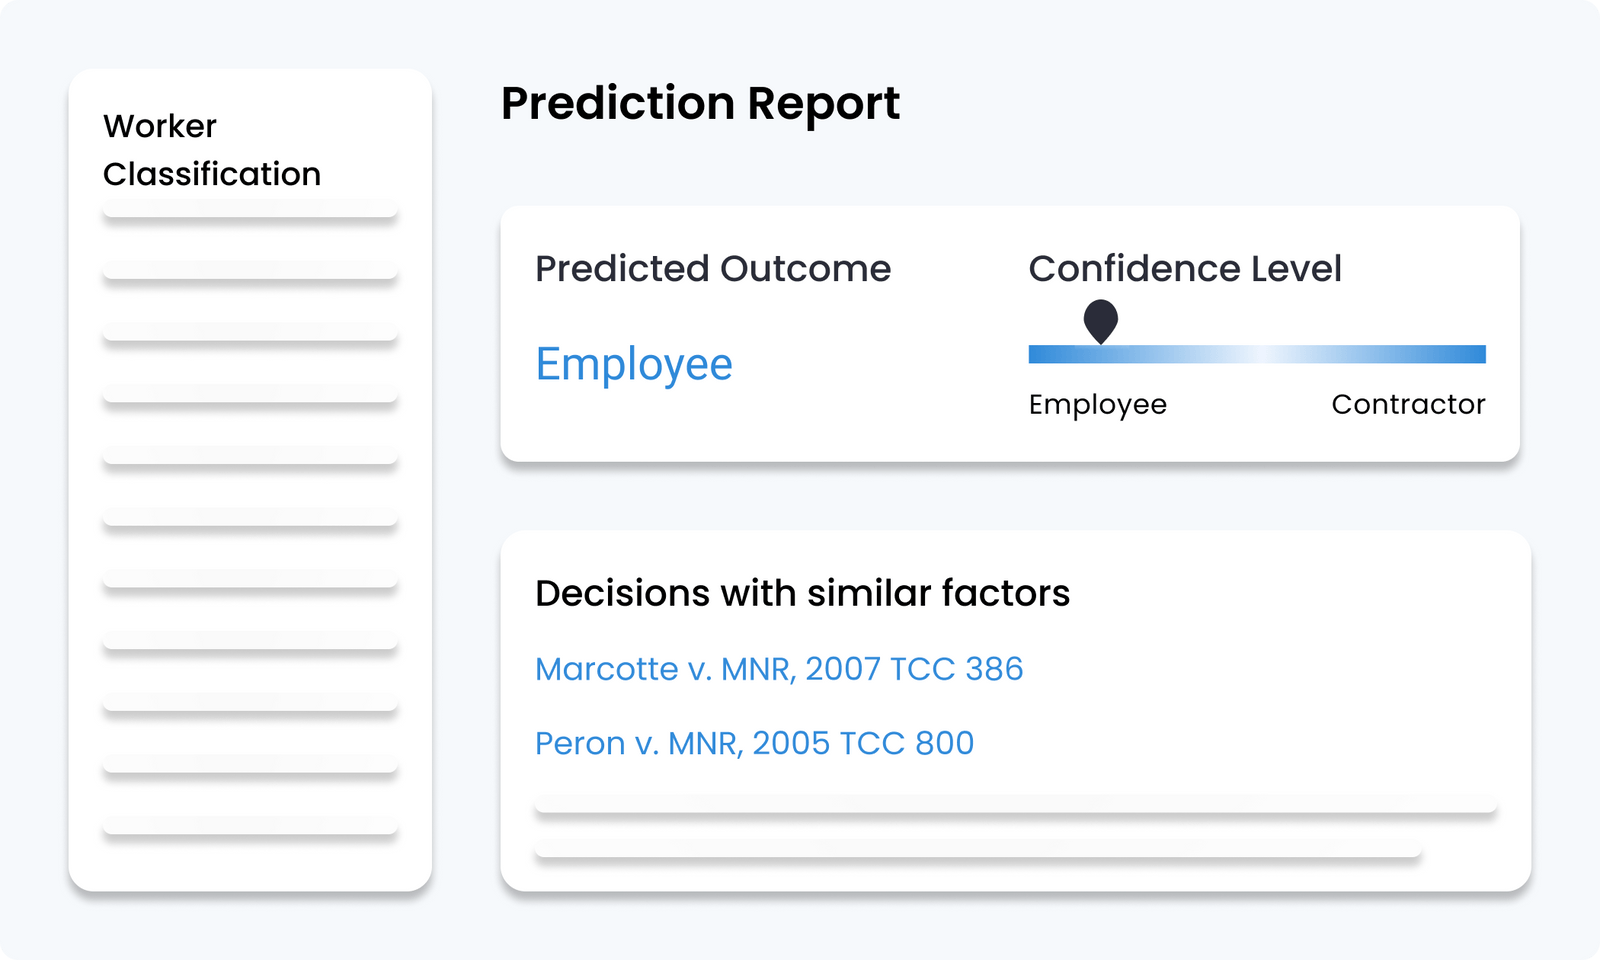This screenshot has height=960, width=1600.
Task: Select second placeholder row under Worker Classification
Action: 250,271
